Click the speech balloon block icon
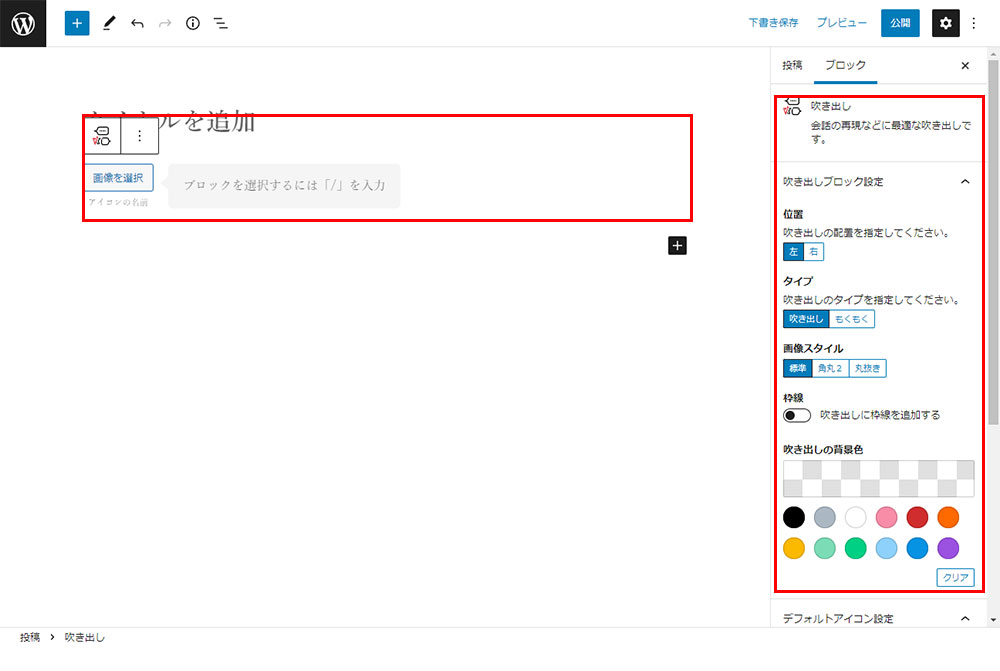Screen dimensions: 1000x671 [x=102, y=136]
